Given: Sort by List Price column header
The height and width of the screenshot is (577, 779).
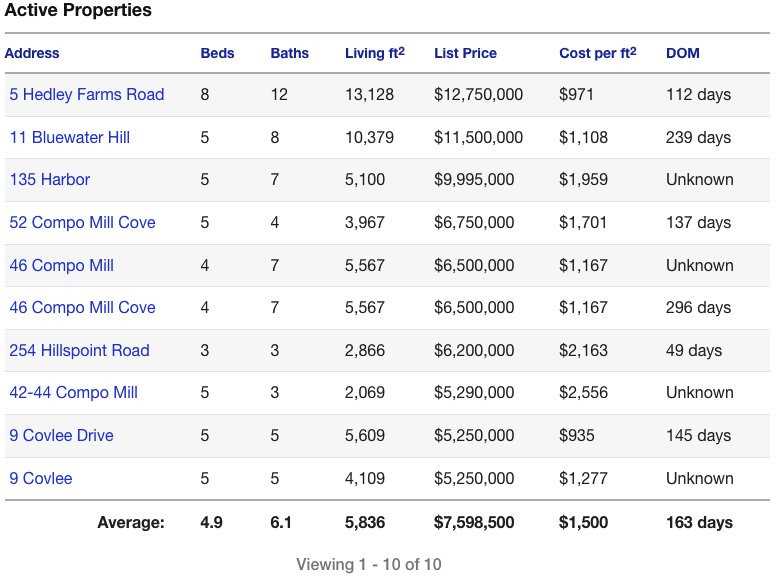Looking at the screenshot, I should [x=465, y=53].
